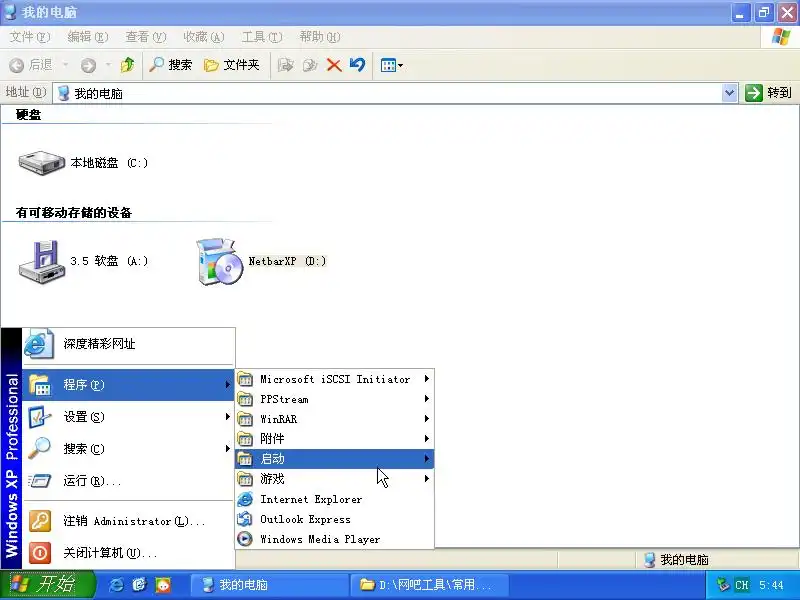
Task: Launch Outlook Express from Programs menu
Action: pos(335,519)
